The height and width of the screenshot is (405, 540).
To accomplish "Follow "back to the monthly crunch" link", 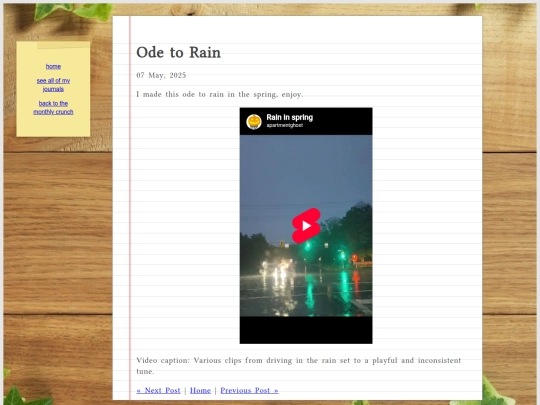I will pyautogui.click(x=53, y=107).
